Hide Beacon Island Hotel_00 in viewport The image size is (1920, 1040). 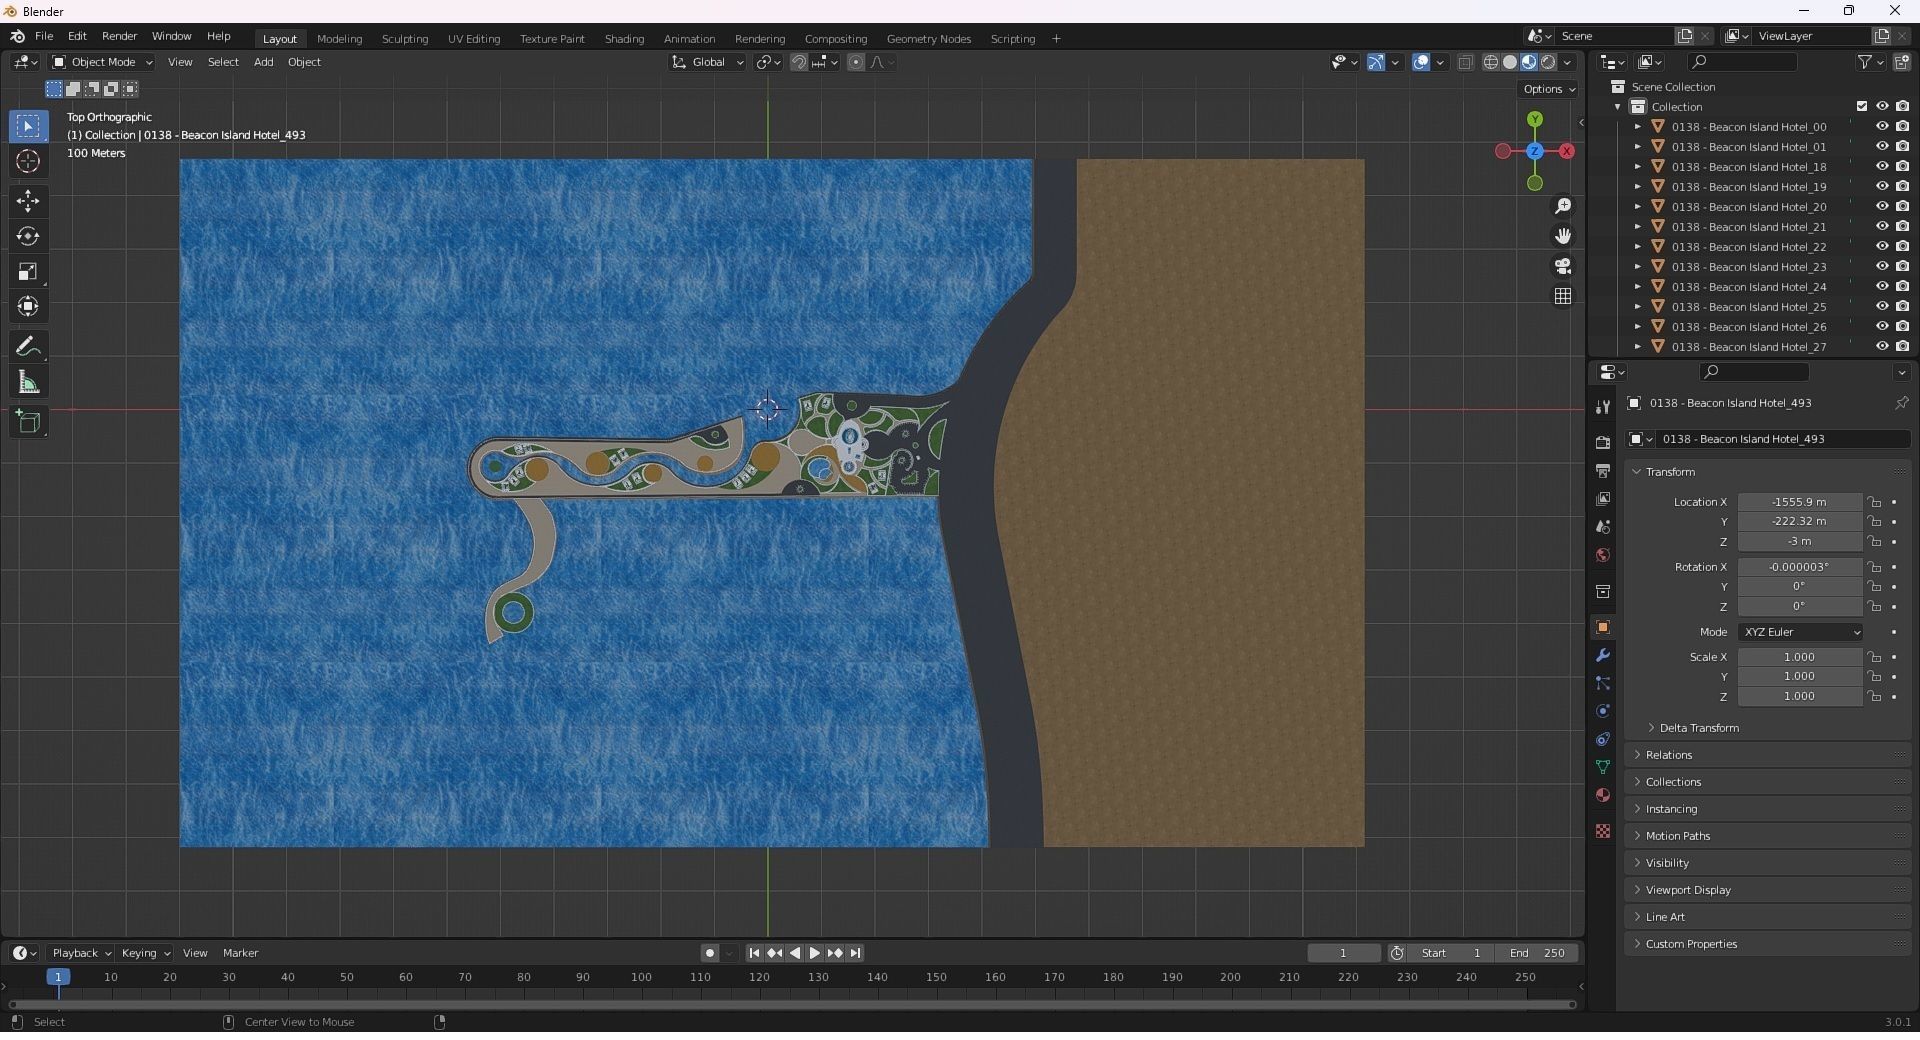1881,126
